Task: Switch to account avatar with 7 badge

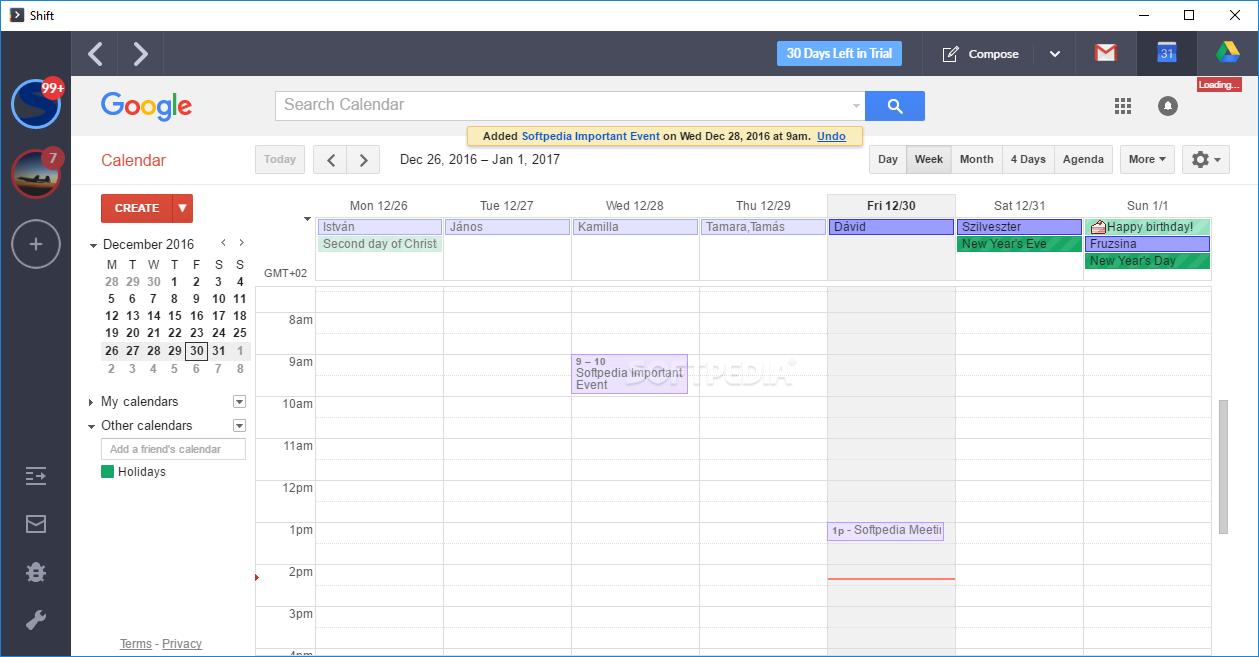Action: [x=36, y=174]
